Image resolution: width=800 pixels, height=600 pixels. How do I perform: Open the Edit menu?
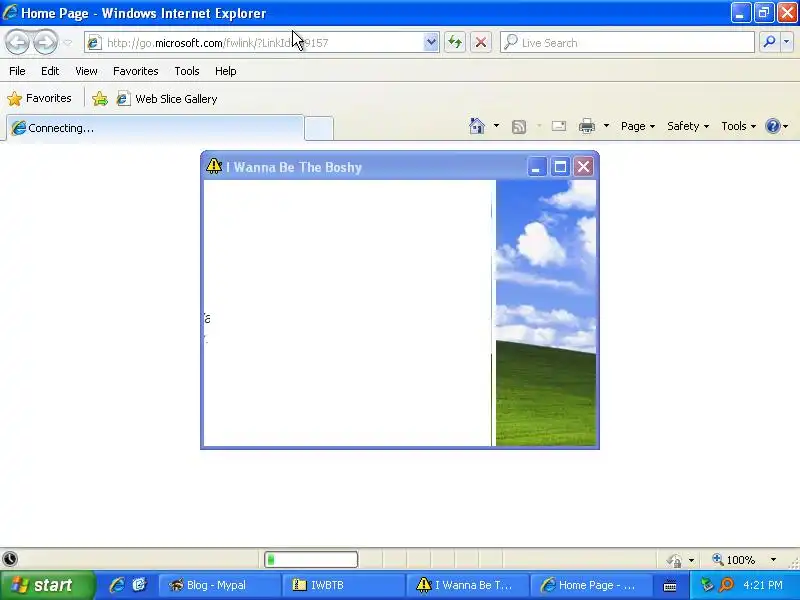pyautogui.click(x=50, y=71)
